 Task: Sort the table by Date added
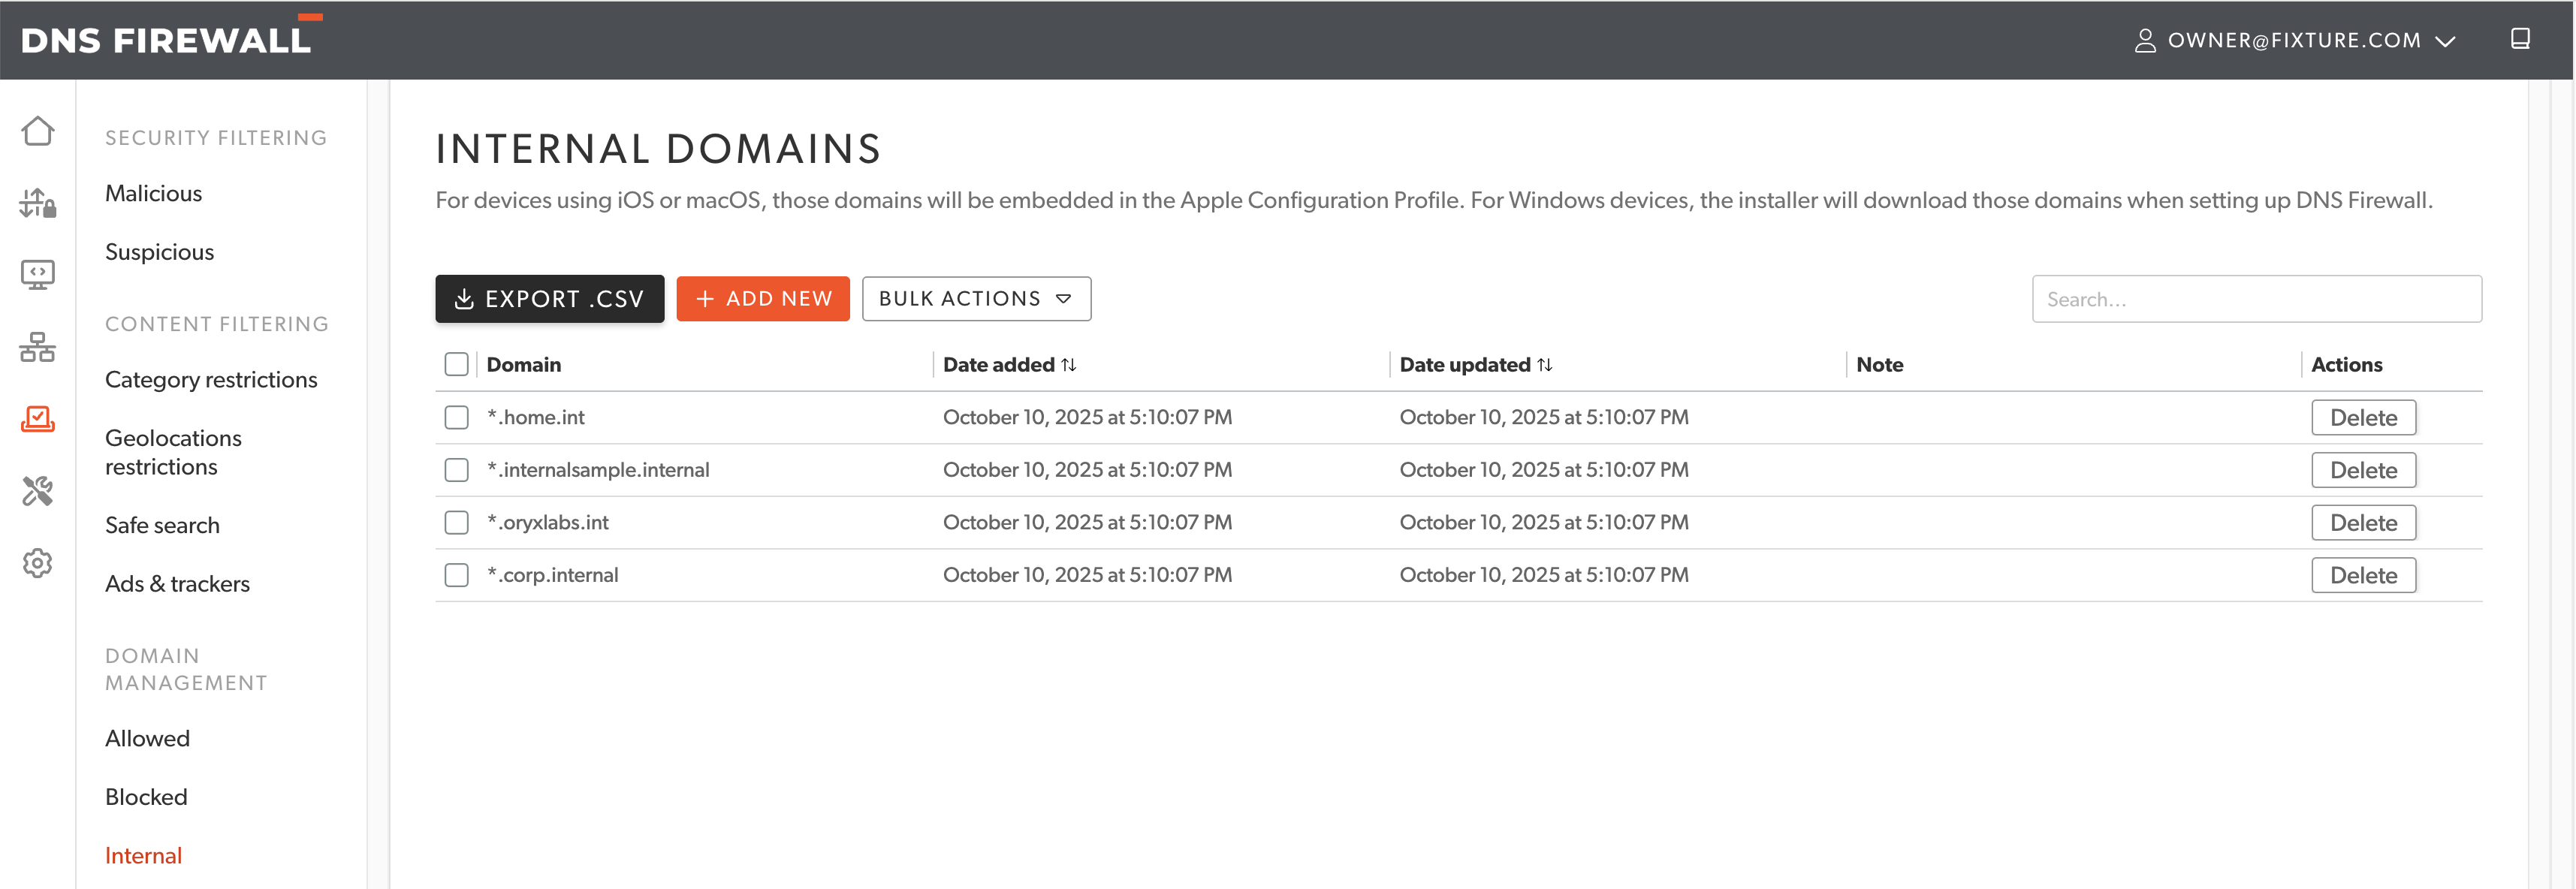(1068, 365)
